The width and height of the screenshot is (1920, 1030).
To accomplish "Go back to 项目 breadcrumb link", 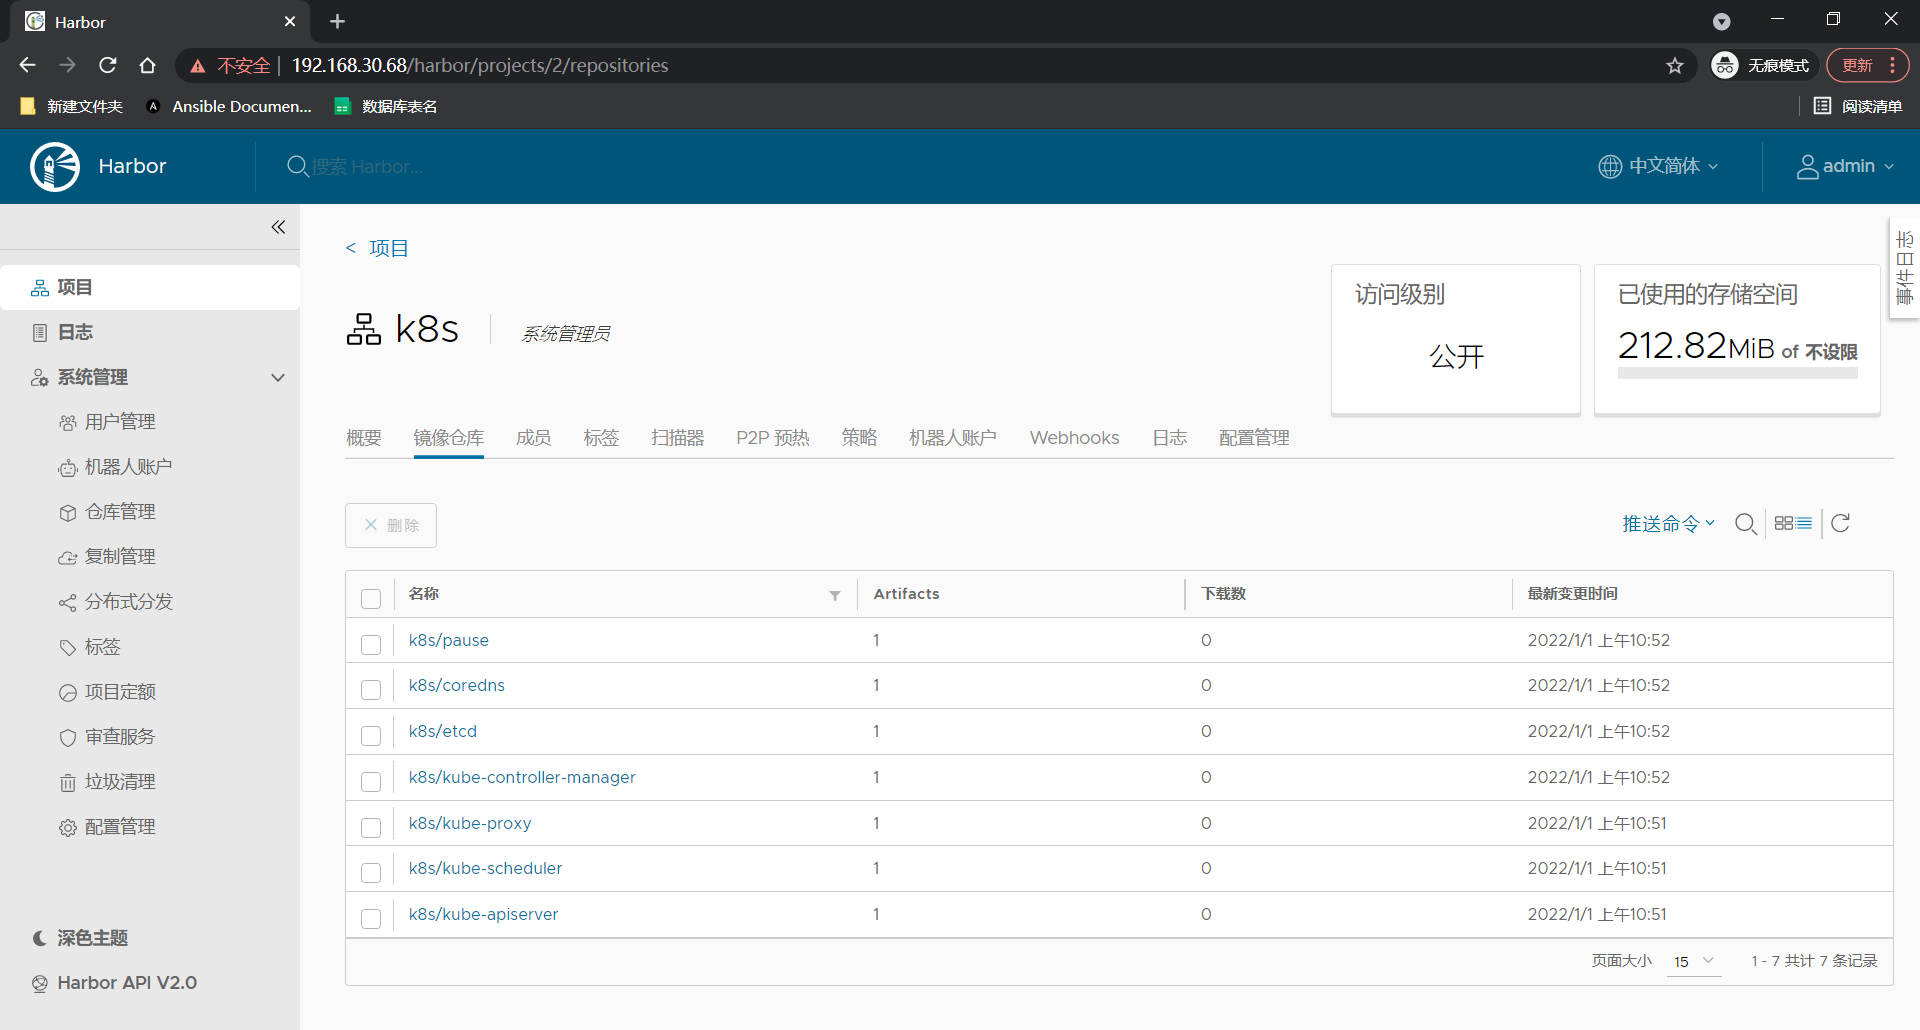I will 388,248.
